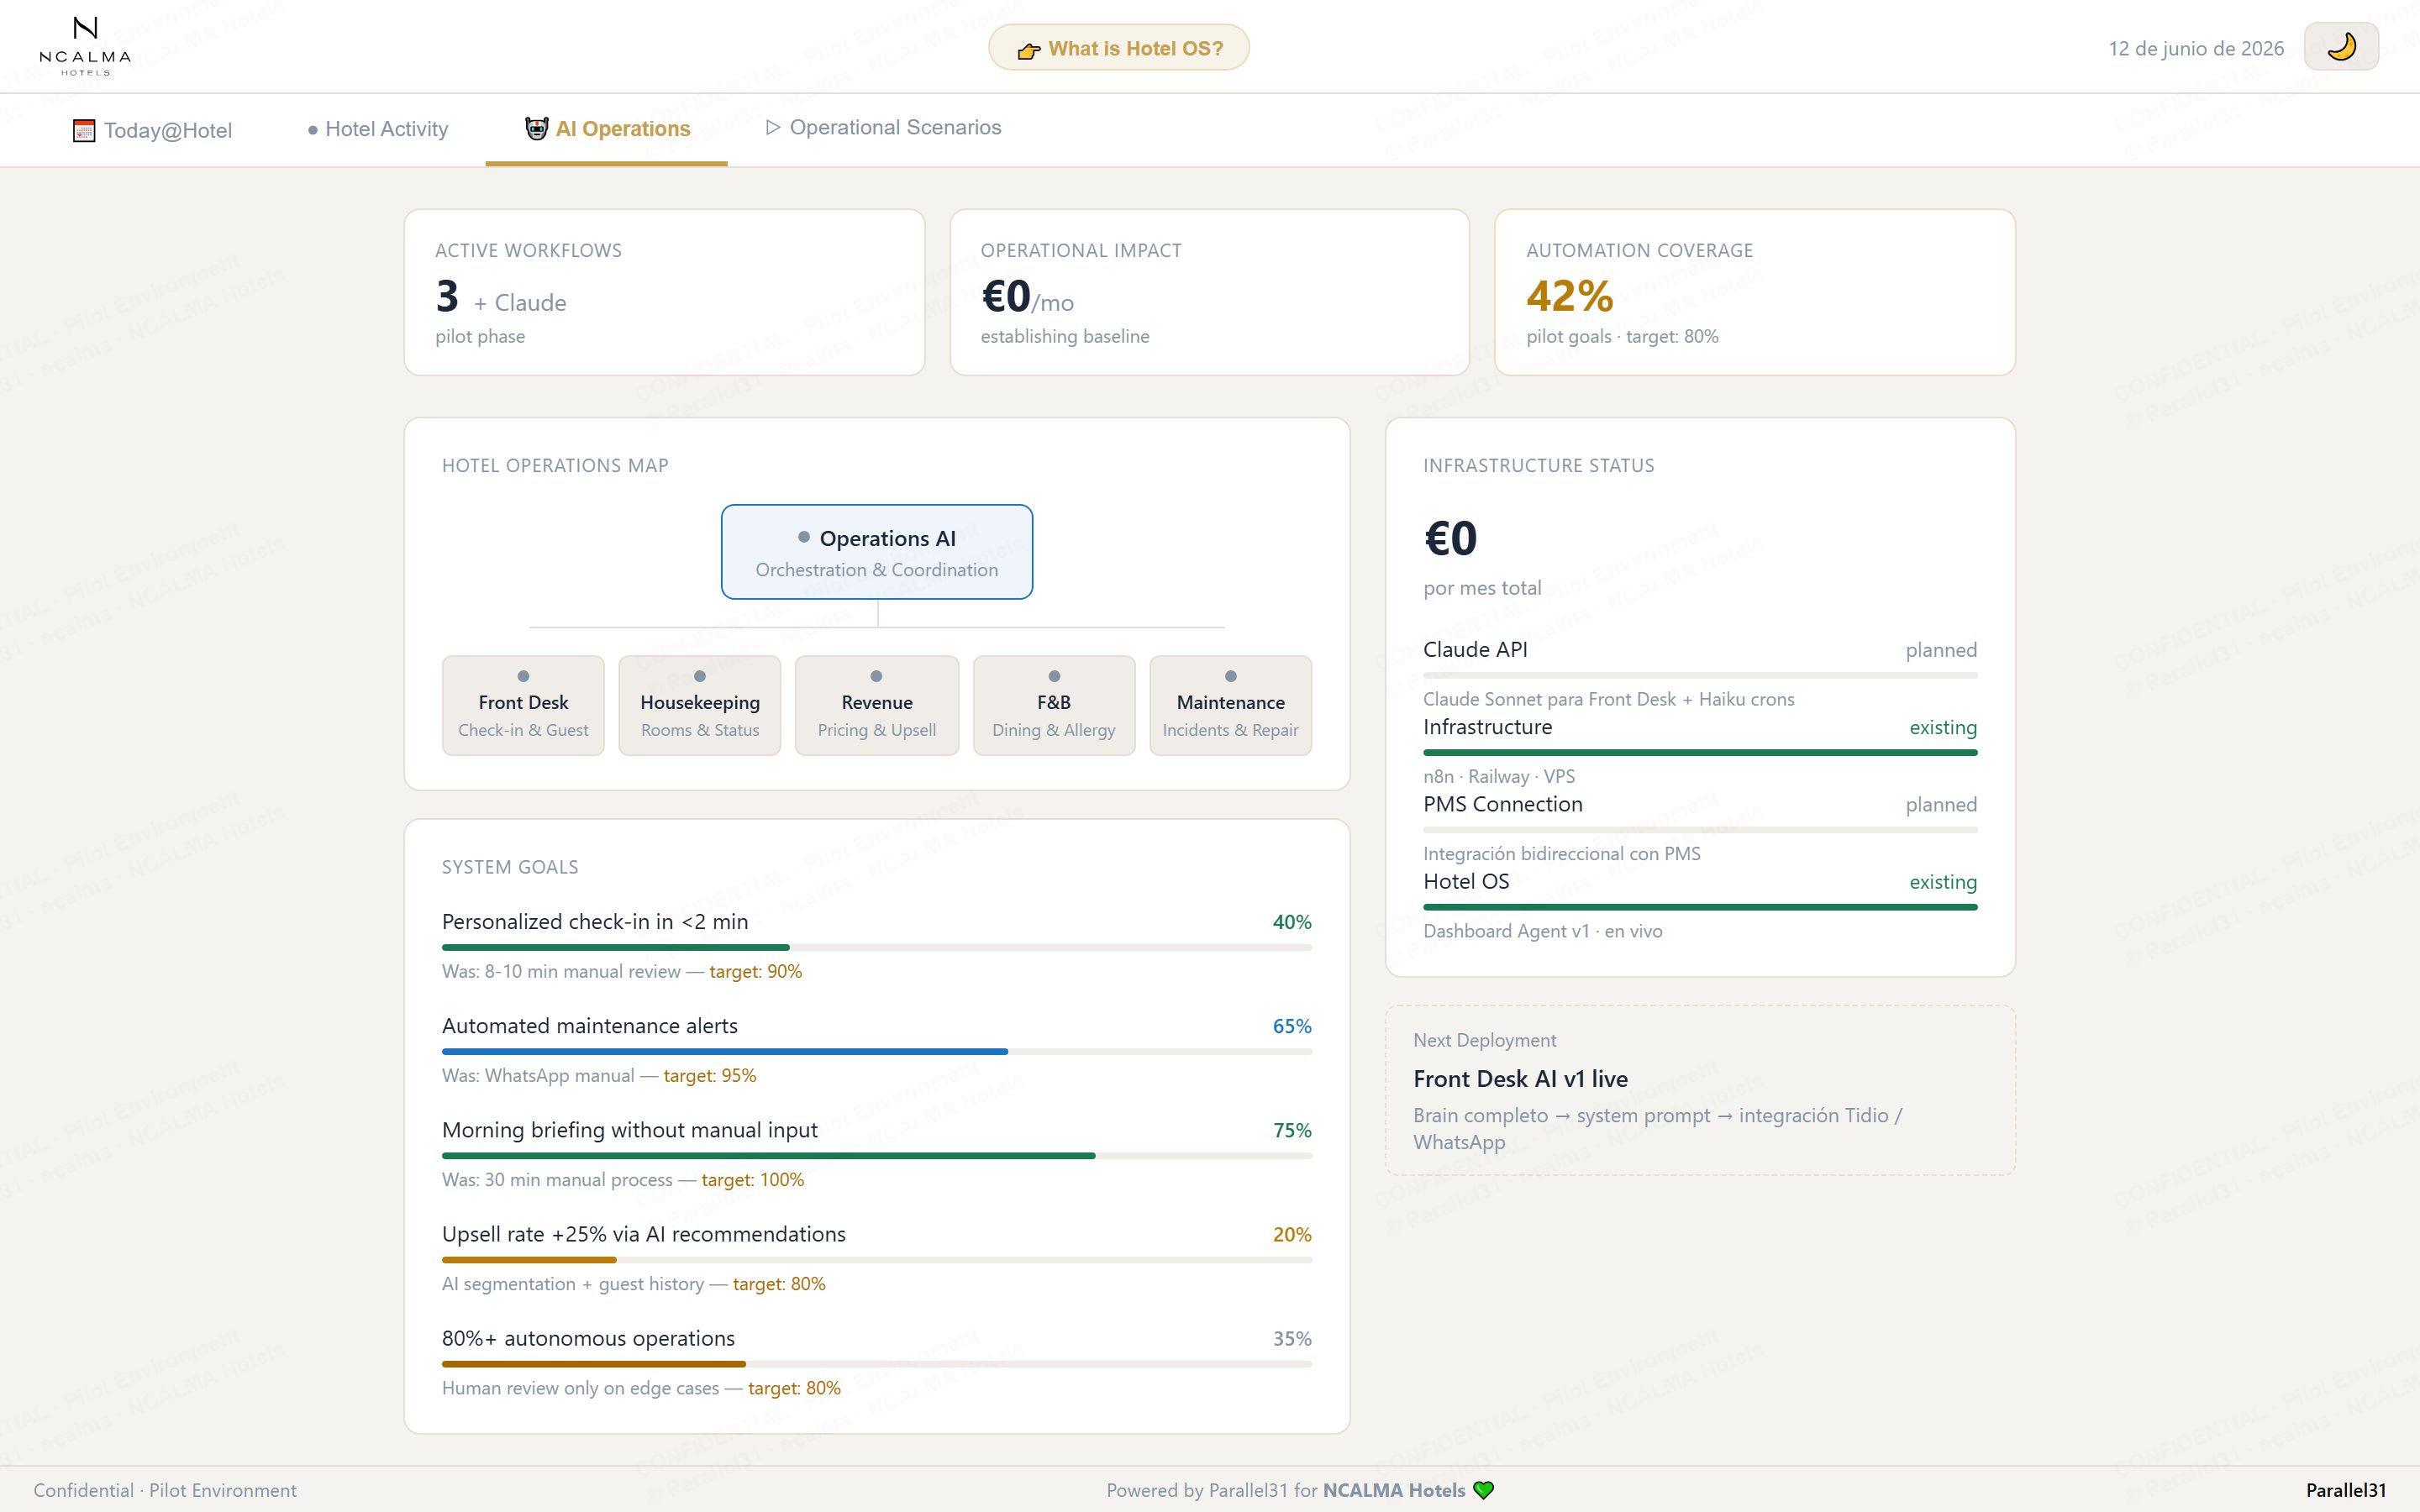This screenshot has height=1512, width=2420.
Task: Click 'pilot goals · target: 80%' text
Action: point(1622,336)
